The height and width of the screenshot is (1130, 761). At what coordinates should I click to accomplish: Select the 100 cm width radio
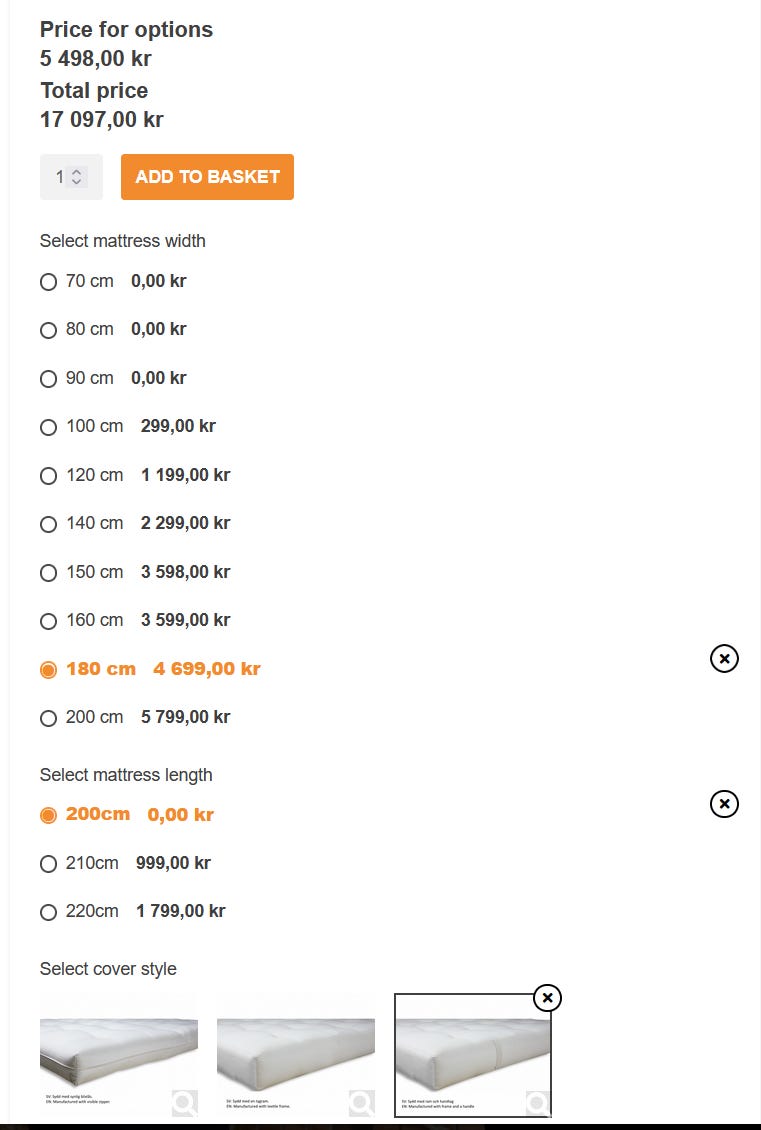pos(48,427)
